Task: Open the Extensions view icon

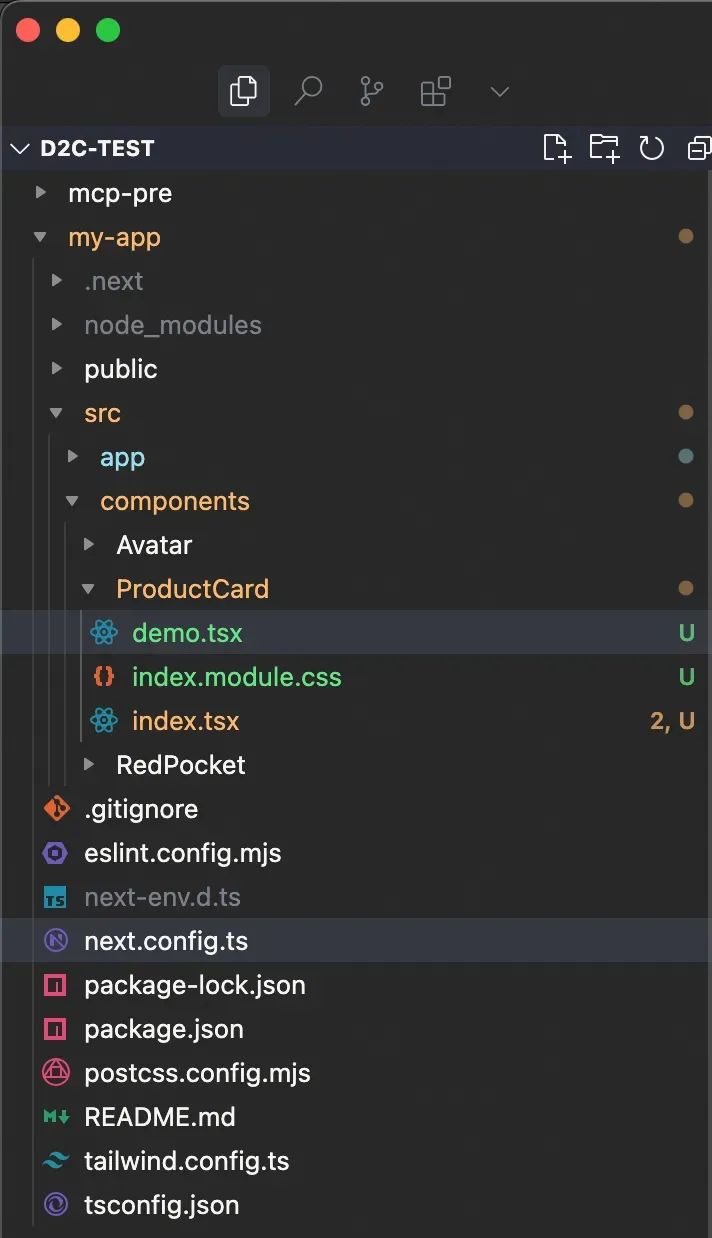Action: (x=435, y=92)
